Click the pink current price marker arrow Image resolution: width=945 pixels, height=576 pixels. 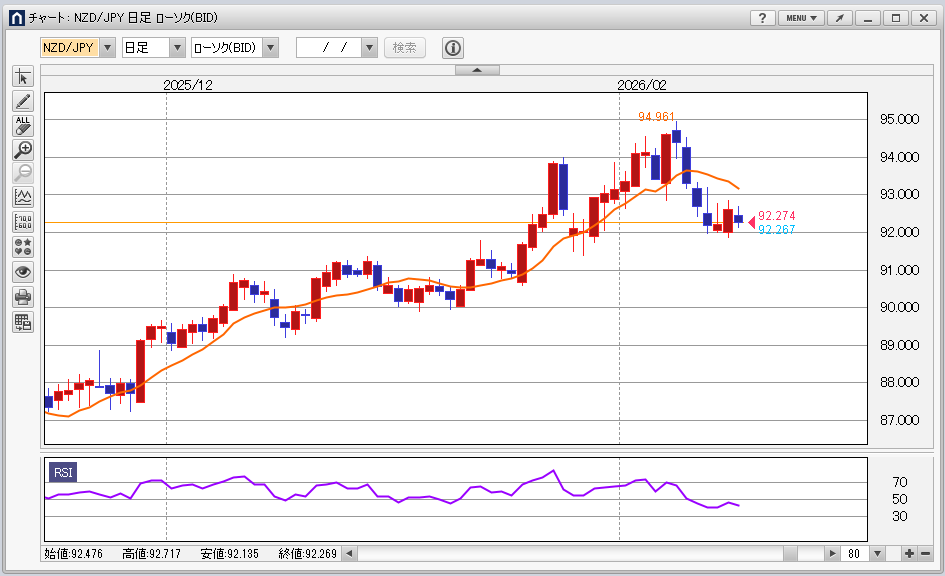point(752,223)
